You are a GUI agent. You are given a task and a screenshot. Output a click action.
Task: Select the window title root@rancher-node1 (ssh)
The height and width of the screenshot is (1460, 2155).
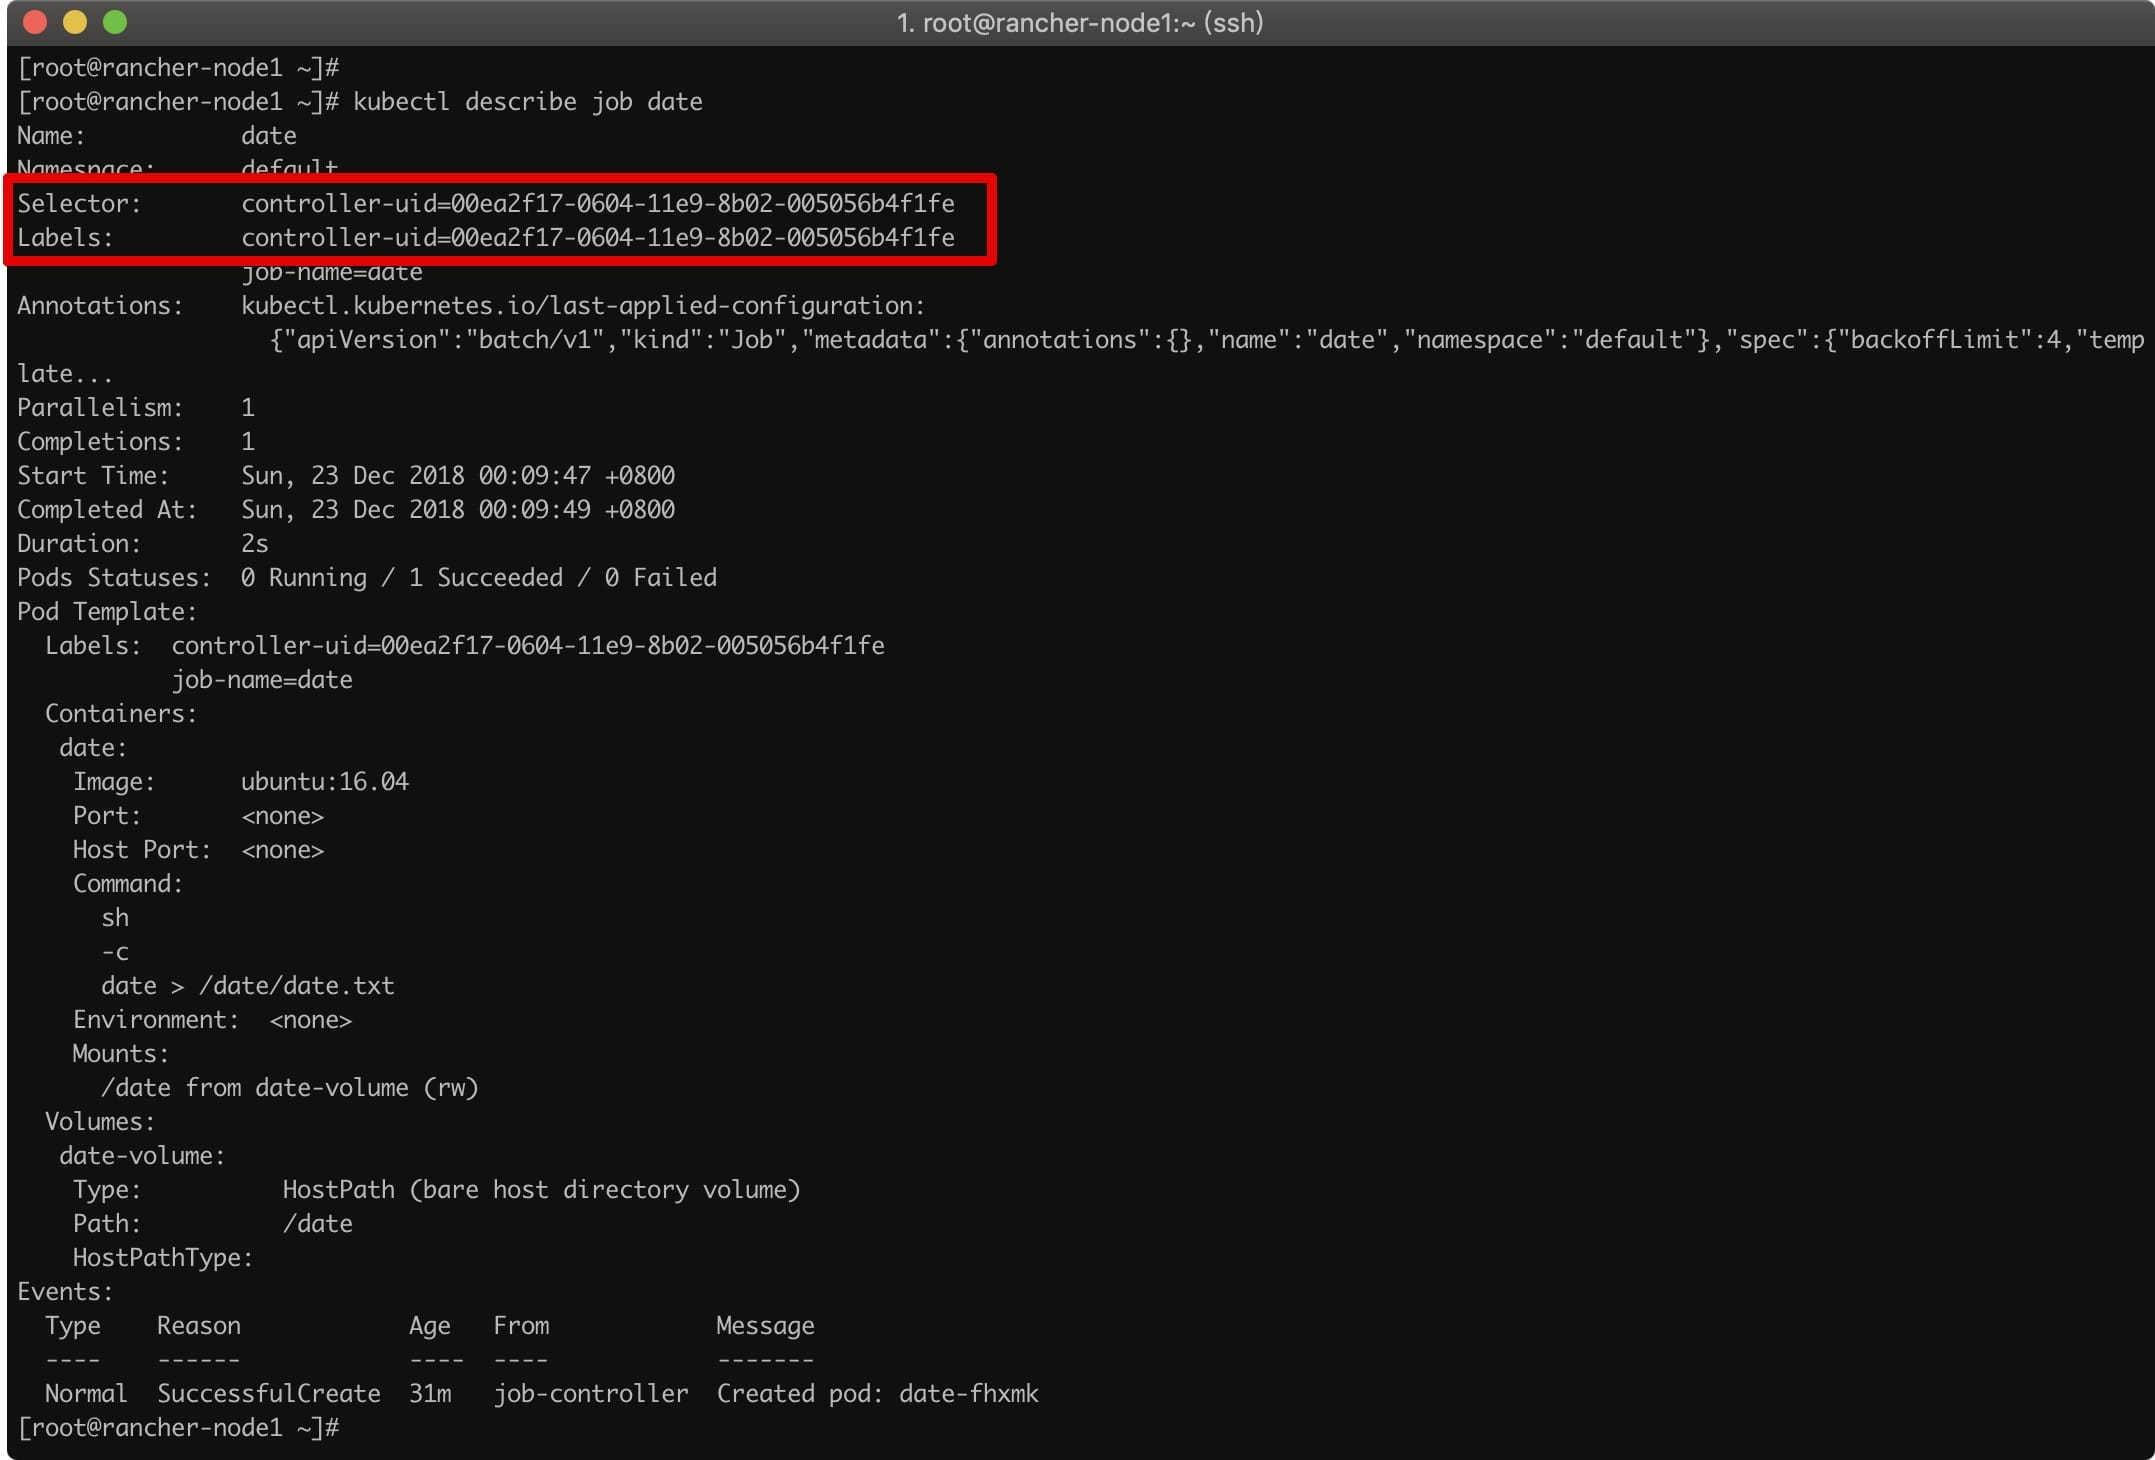1078,22
